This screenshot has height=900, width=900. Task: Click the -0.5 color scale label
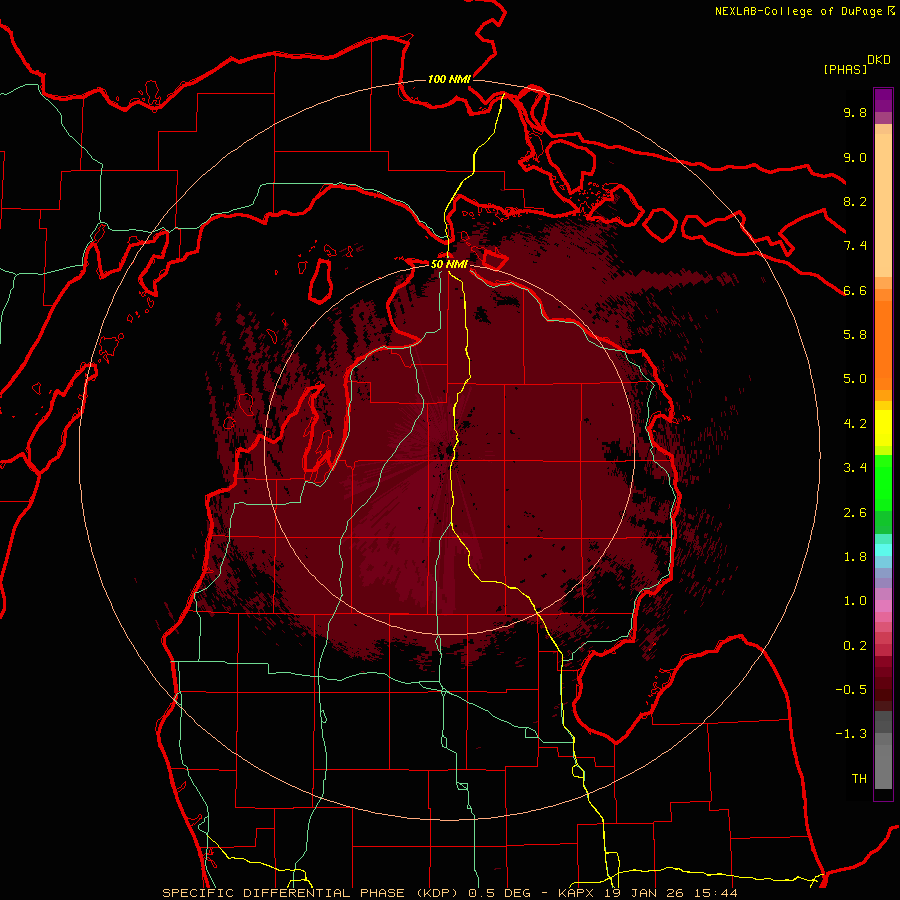851,690
